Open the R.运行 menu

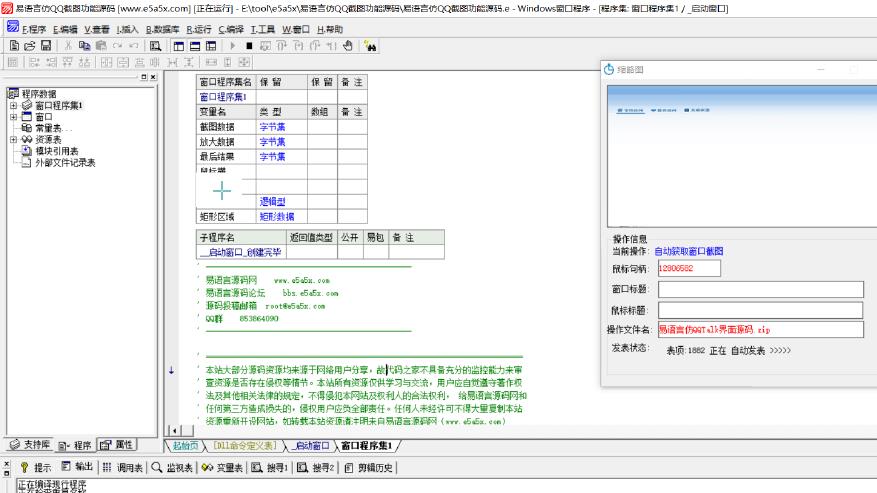199,30
